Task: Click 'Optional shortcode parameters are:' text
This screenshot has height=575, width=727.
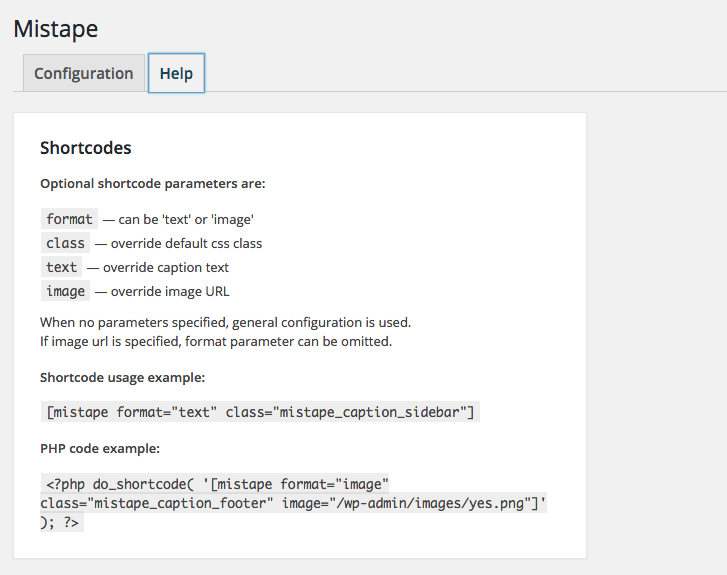Action: (153, 184)
